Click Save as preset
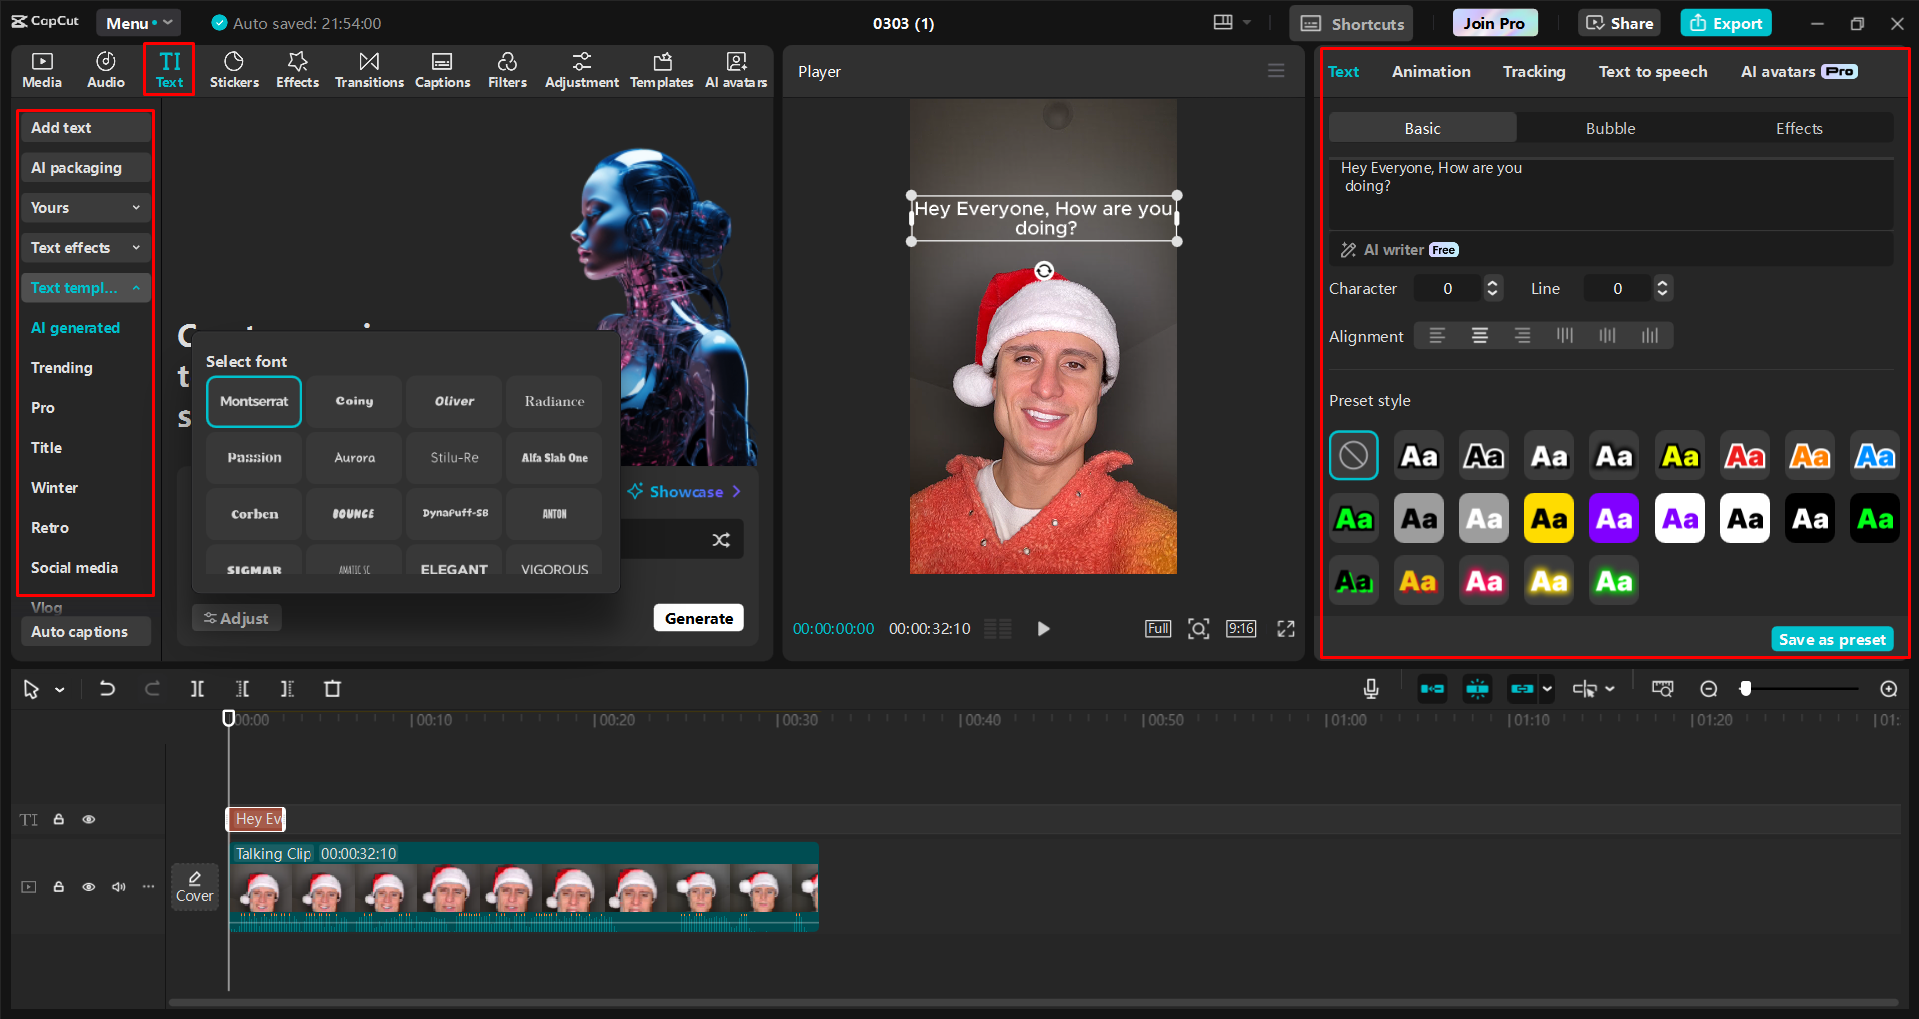1919x1019 pixels. coord(1831,638)
